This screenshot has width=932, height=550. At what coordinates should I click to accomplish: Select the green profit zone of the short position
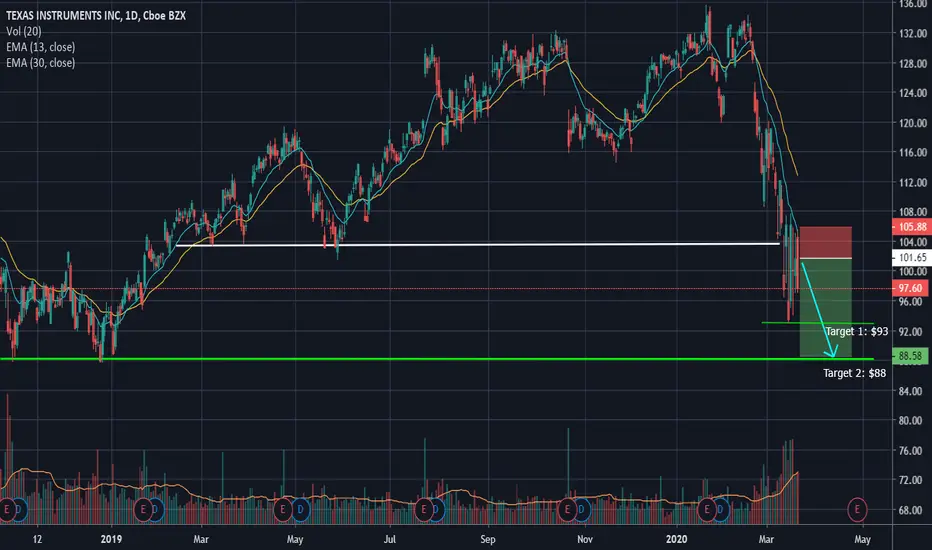point(826,307)
